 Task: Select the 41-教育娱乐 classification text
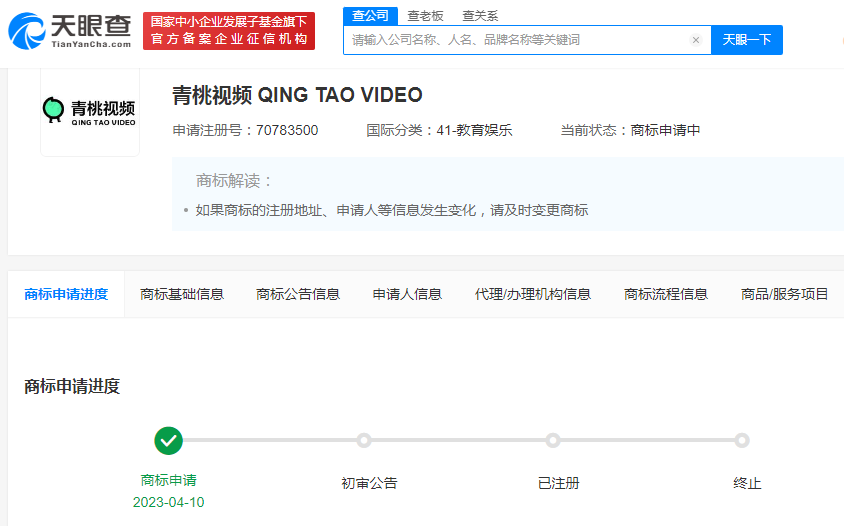474,130
